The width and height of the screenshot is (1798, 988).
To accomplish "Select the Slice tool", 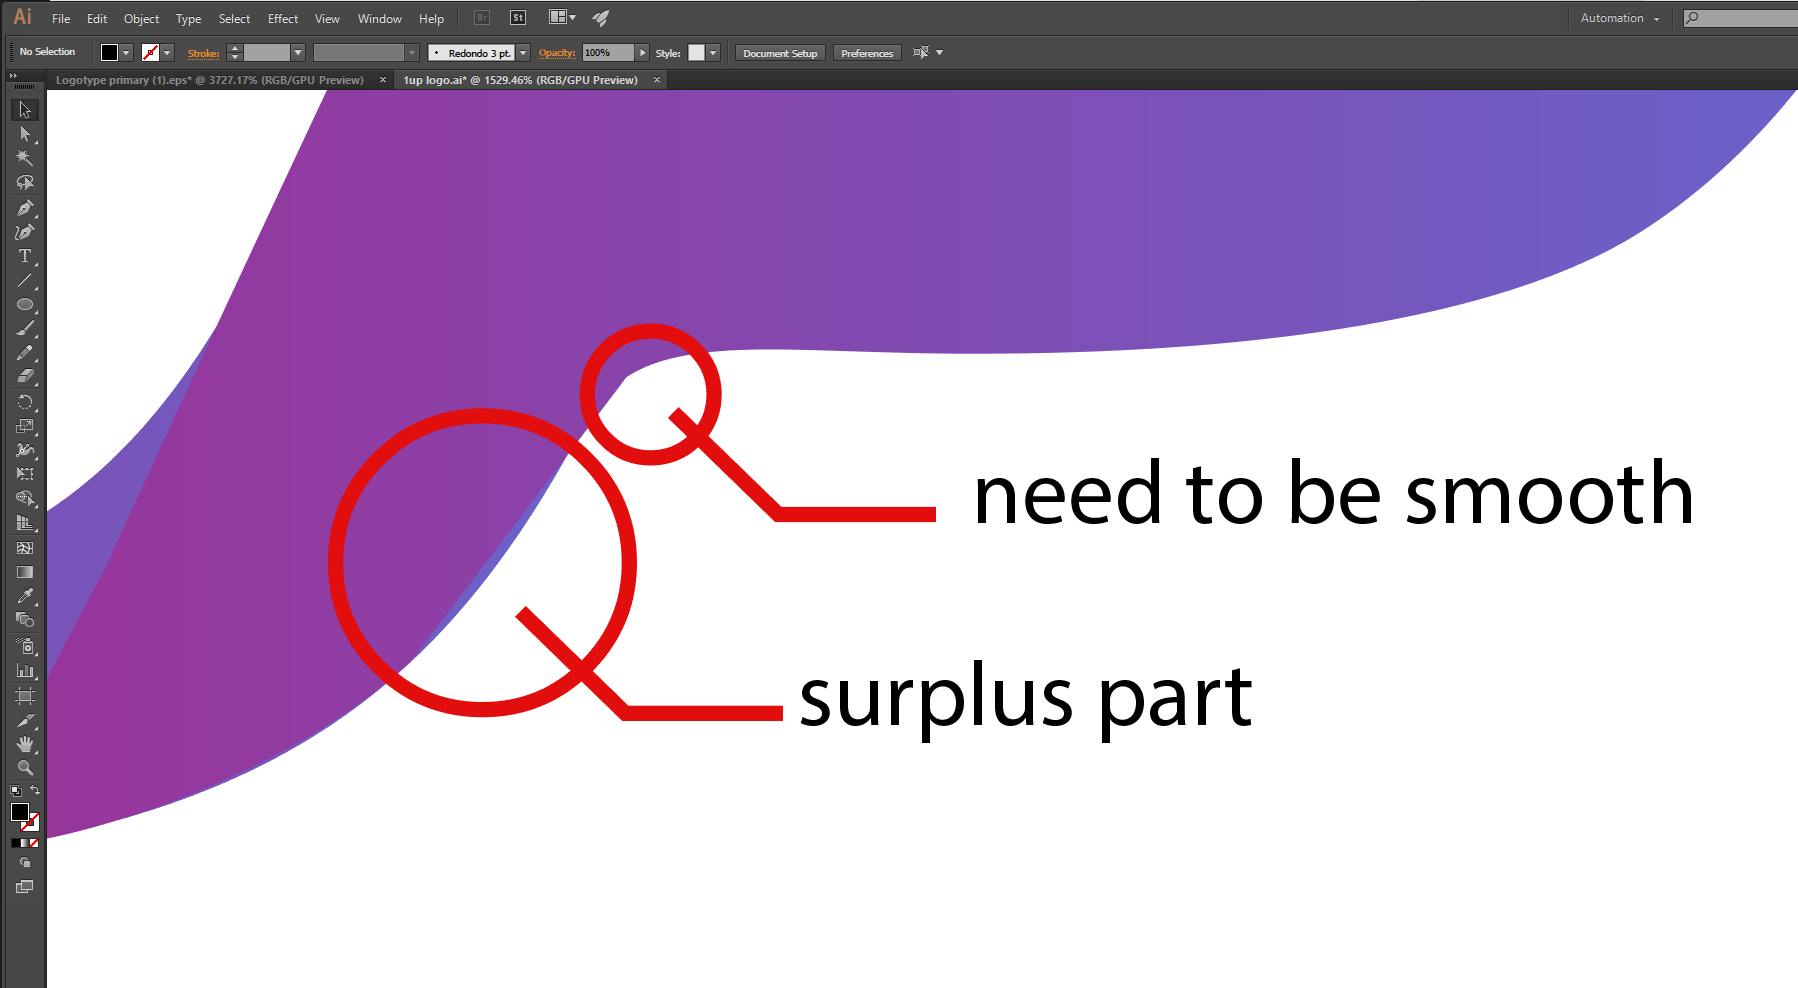I will tap(25, 720).
